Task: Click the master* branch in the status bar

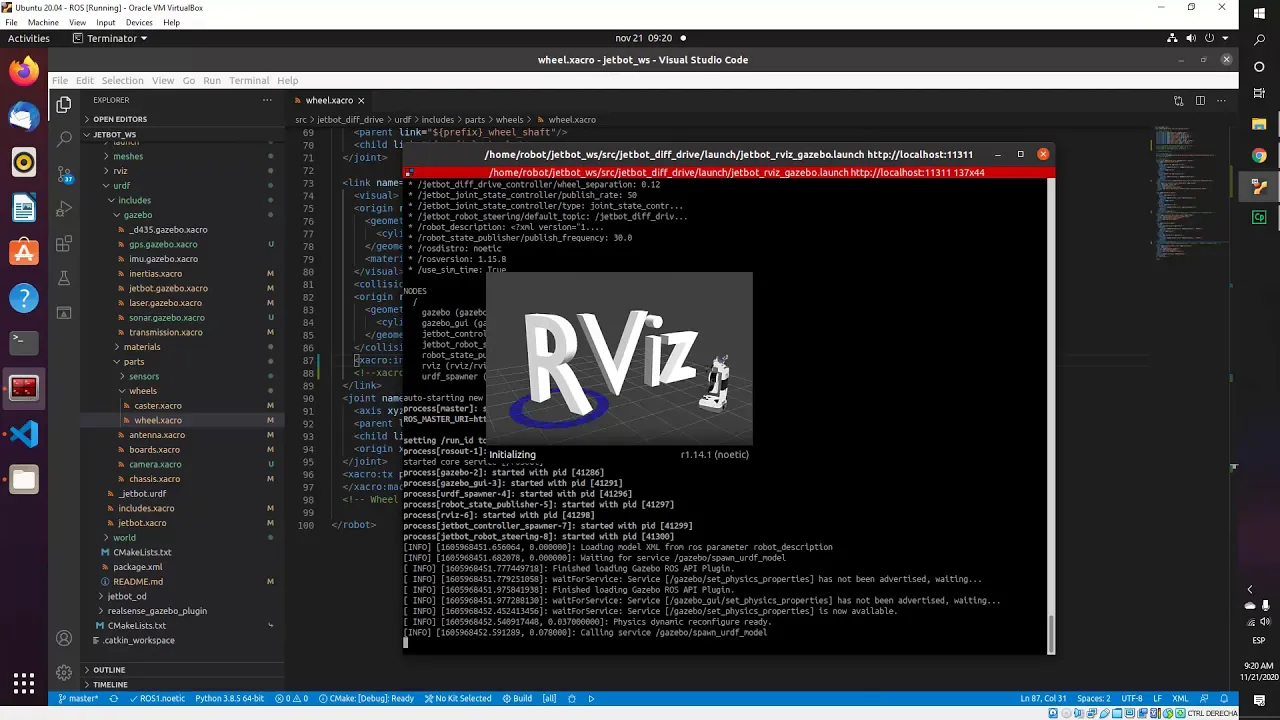Action: coord(78,698)
